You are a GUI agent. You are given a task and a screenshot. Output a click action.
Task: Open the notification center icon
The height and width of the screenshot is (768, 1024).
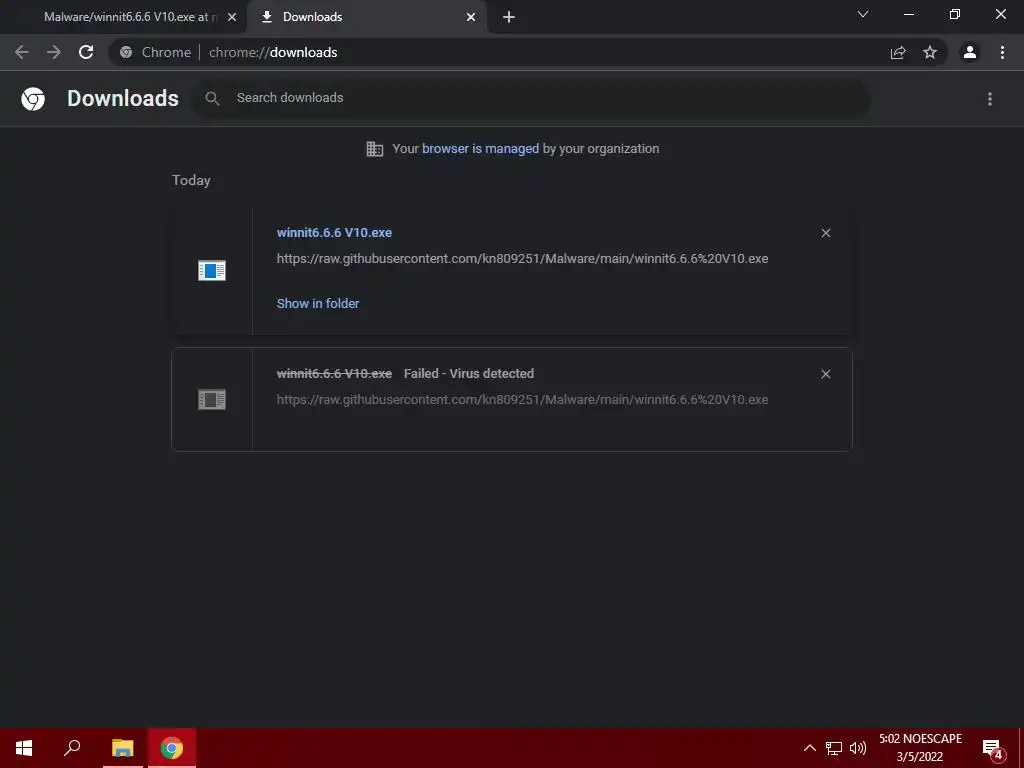993,749
